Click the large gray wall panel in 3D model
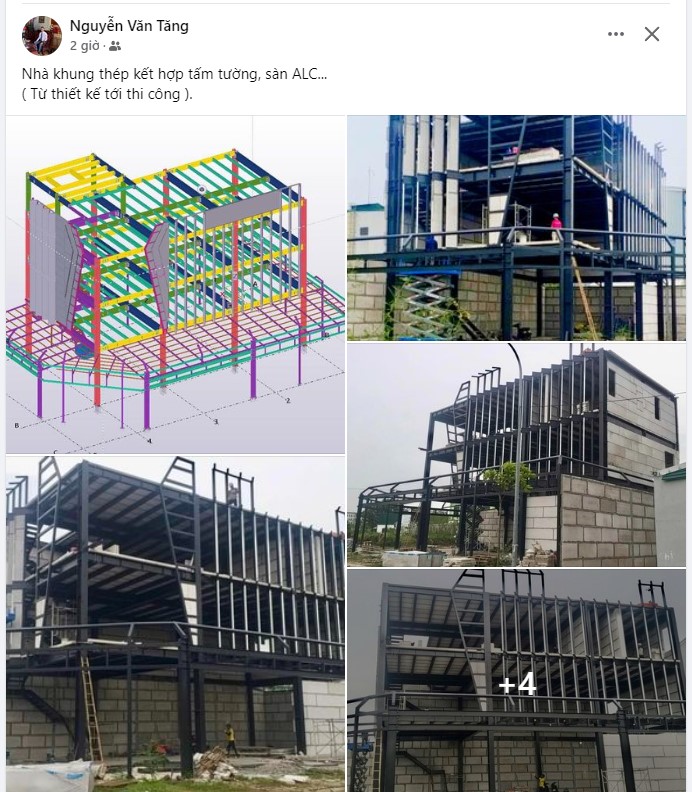 [x=53, y=263]
